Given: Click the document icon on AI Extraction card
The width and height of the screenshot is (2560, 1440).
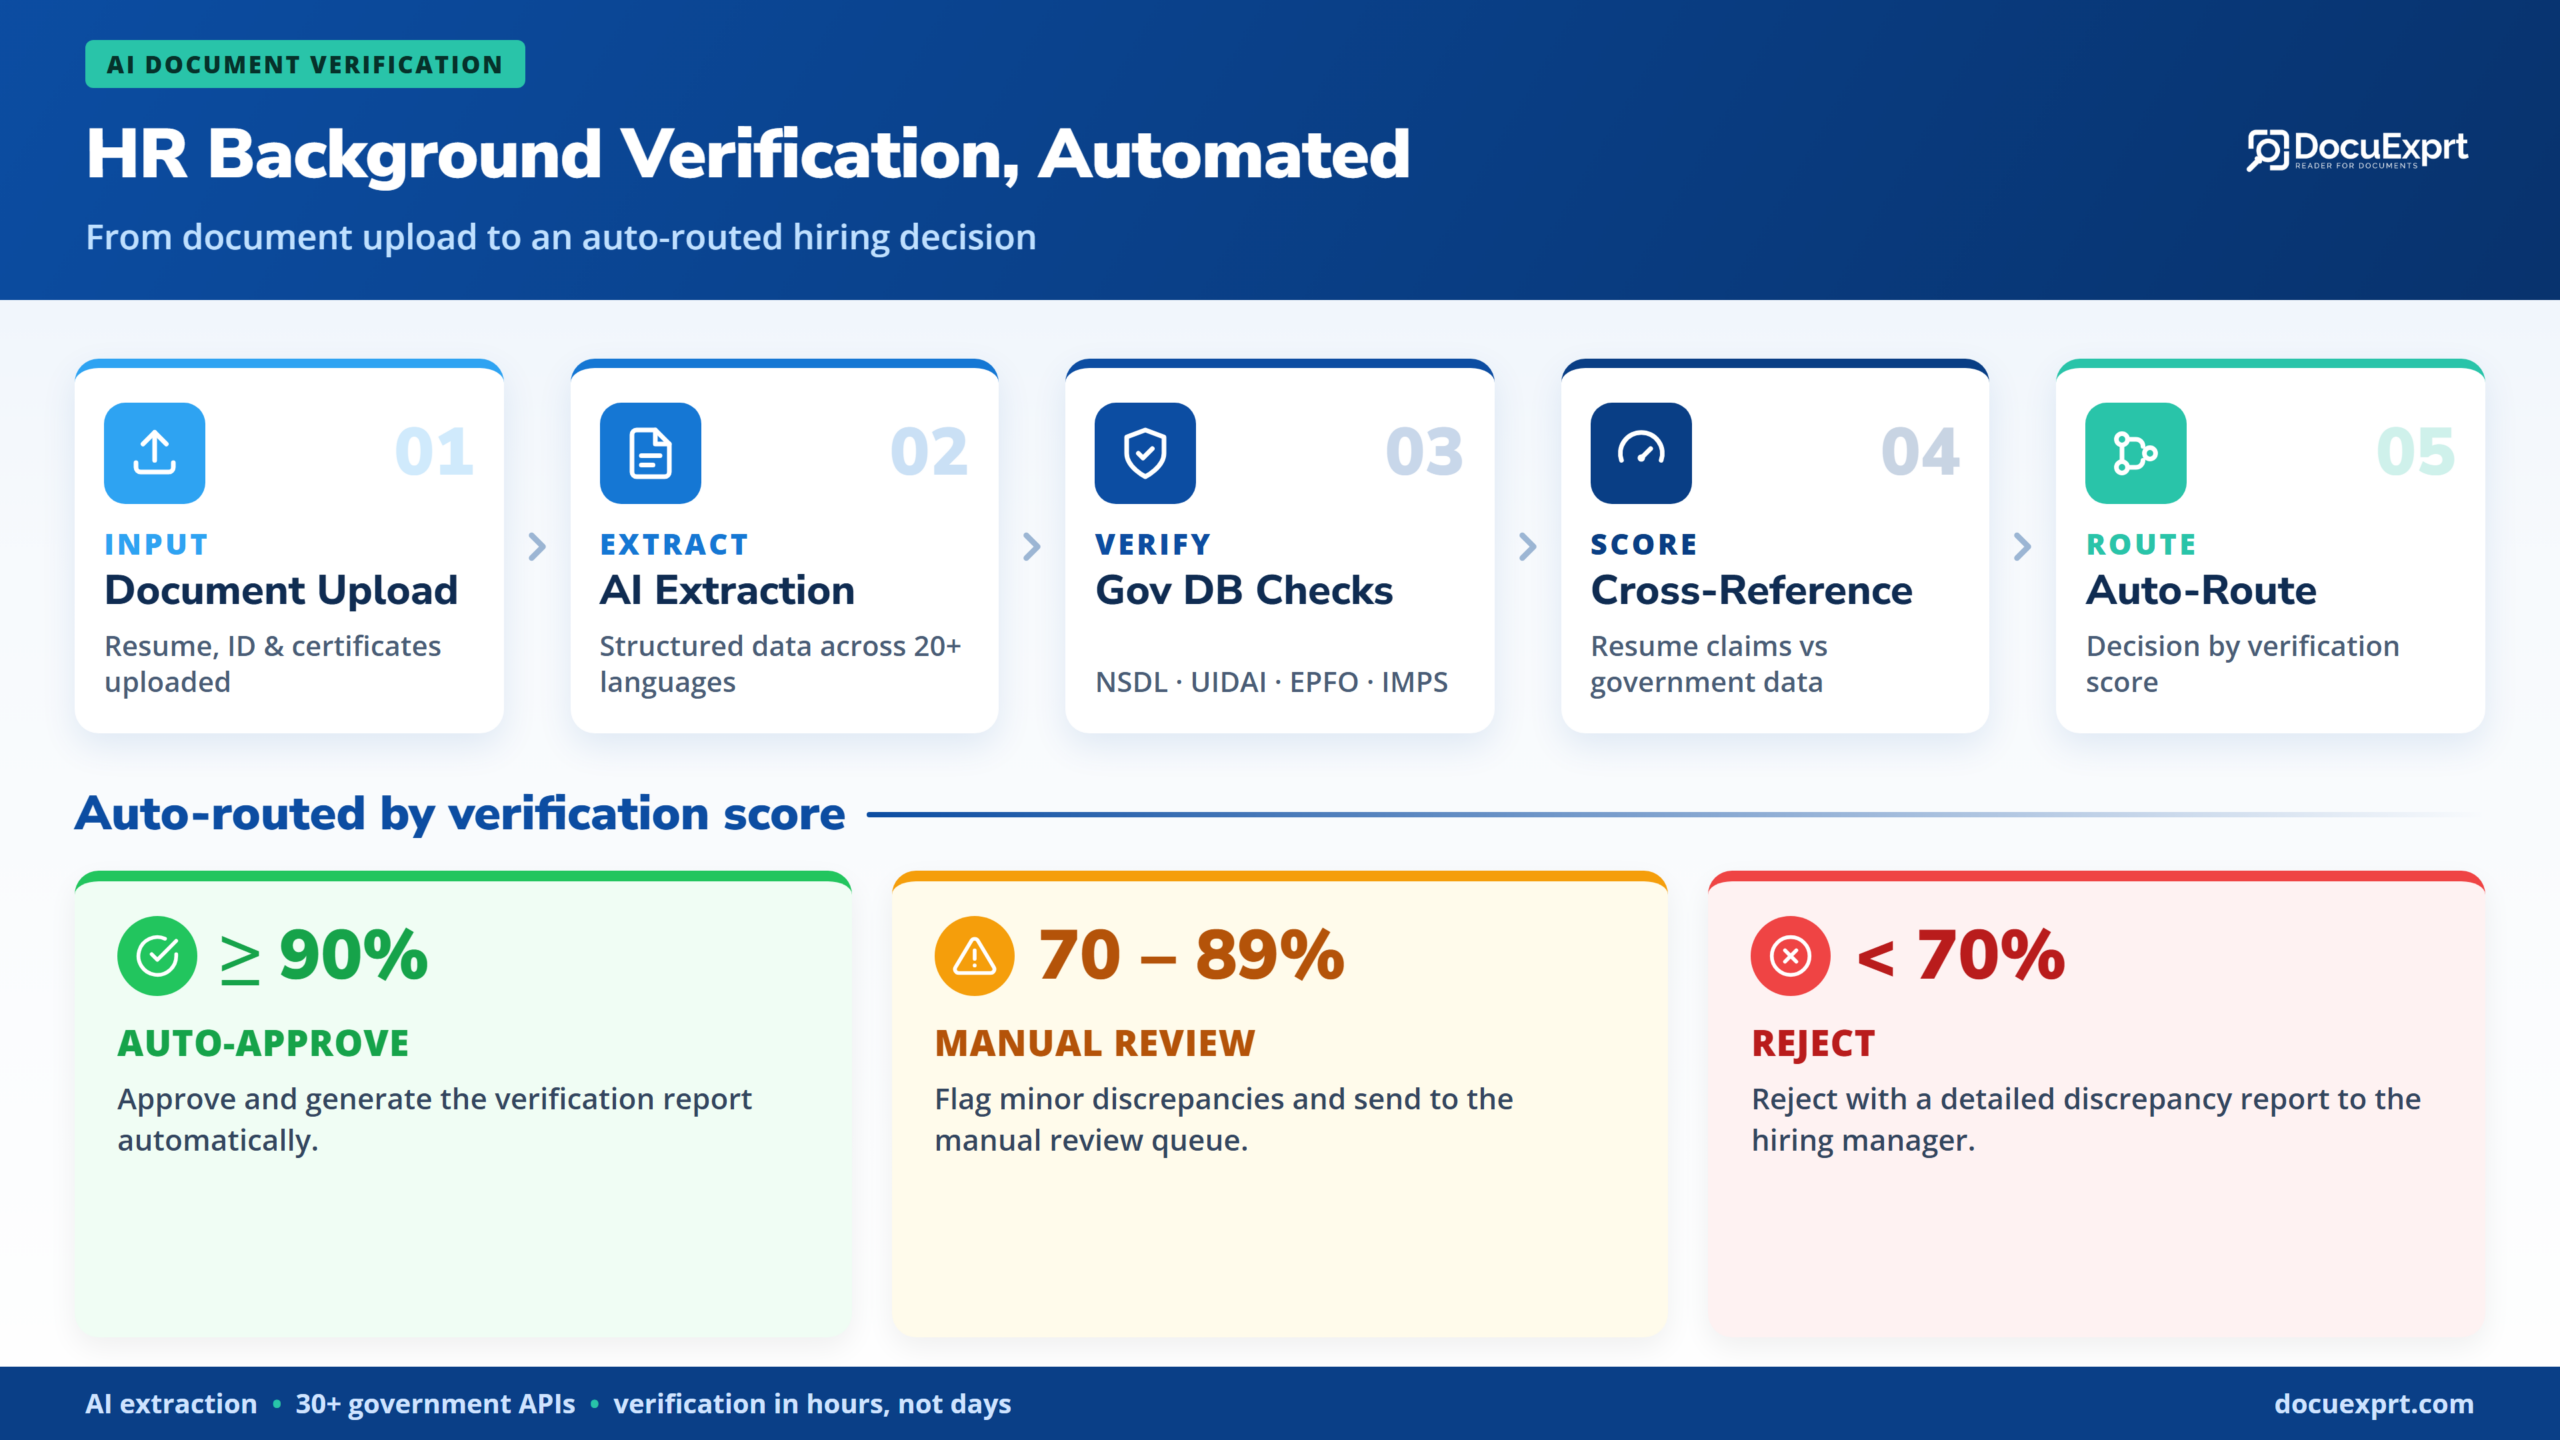Looking at the screenshot, I should [650, 453].
